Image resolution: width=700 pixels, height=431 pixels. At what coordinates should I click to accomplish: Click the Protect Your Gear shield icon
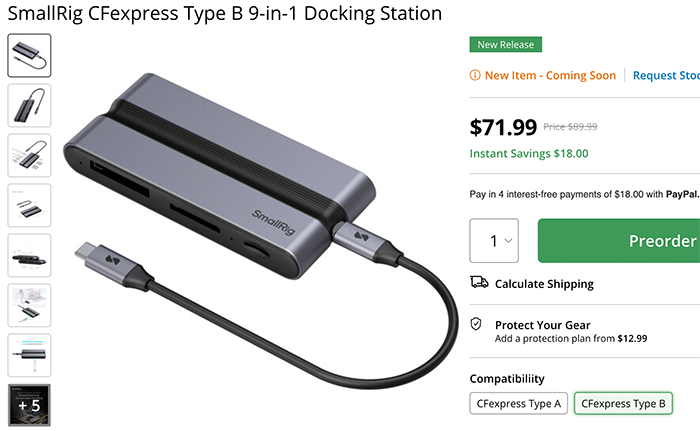478,326
